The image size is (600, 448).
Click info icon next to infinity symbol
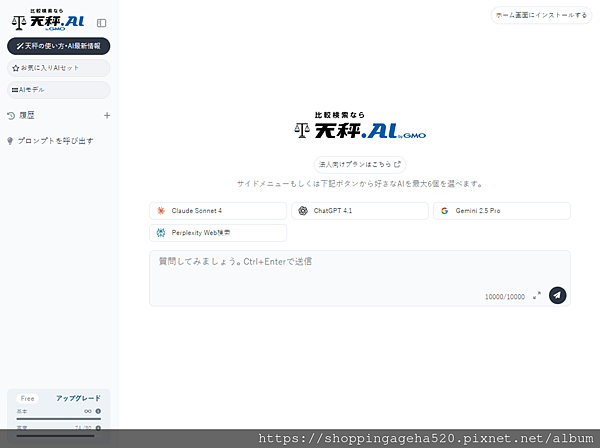coord(98,411)
